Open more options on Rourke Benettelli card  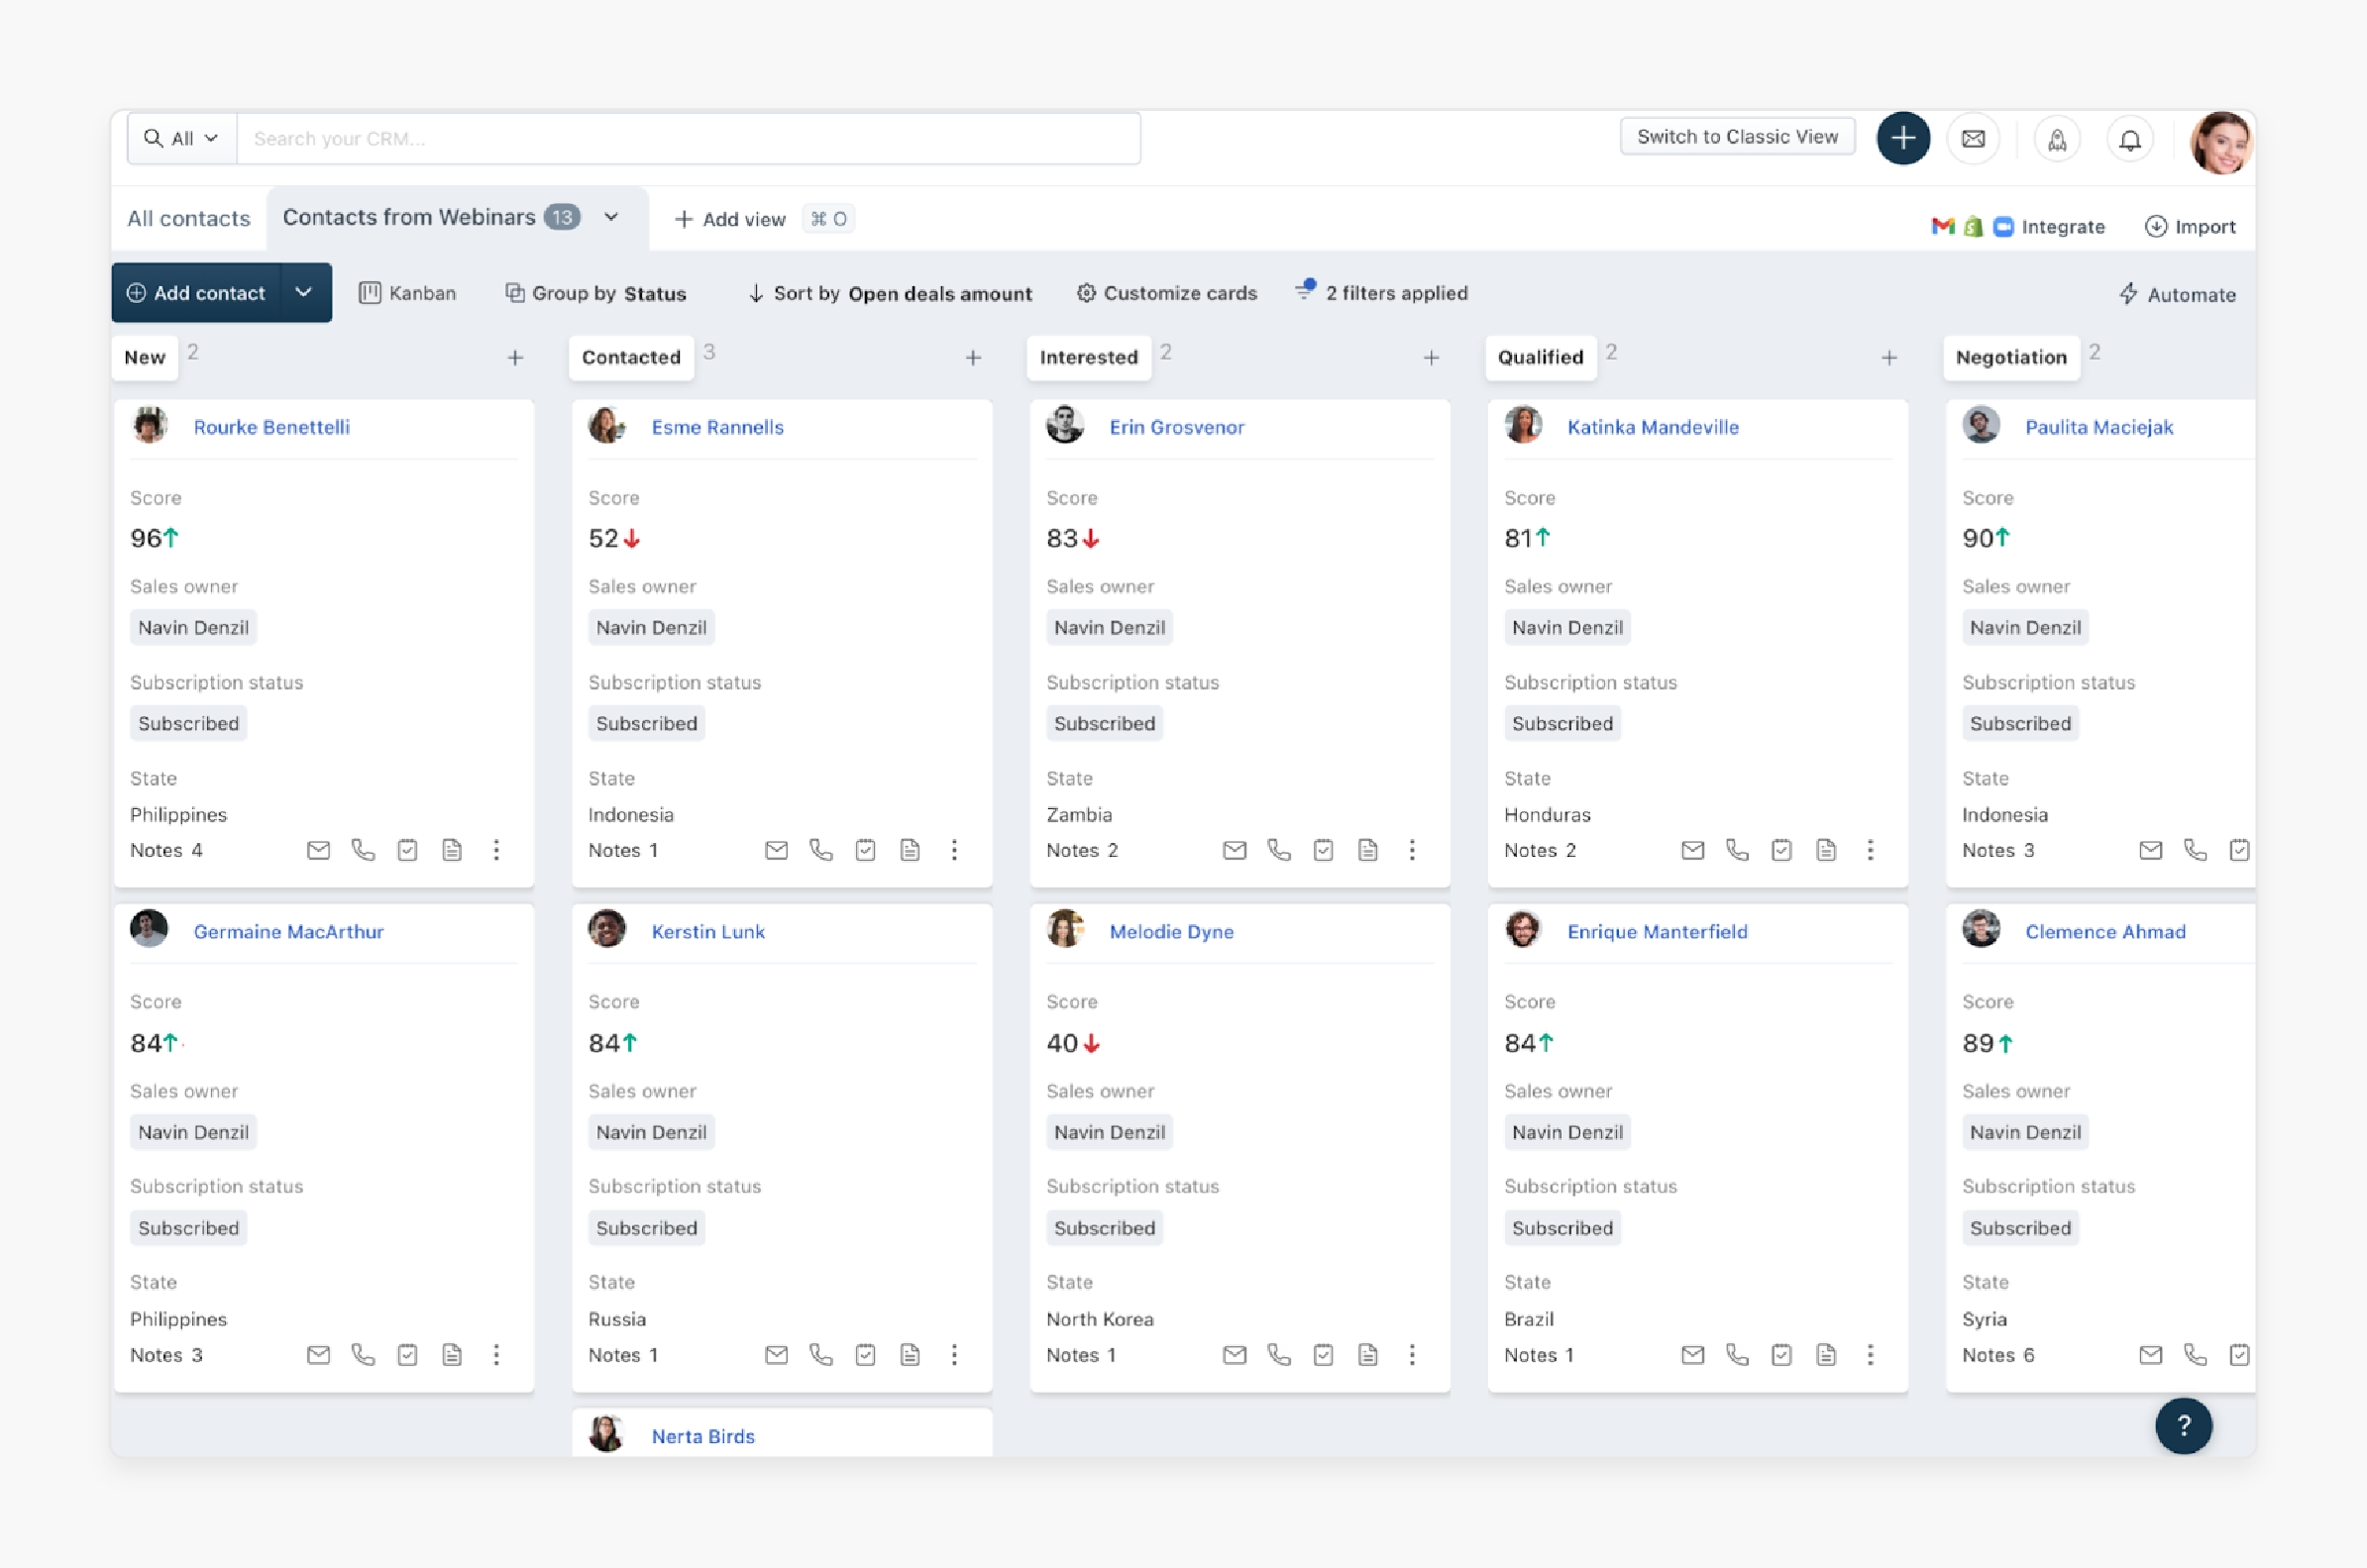click(496, 850)
